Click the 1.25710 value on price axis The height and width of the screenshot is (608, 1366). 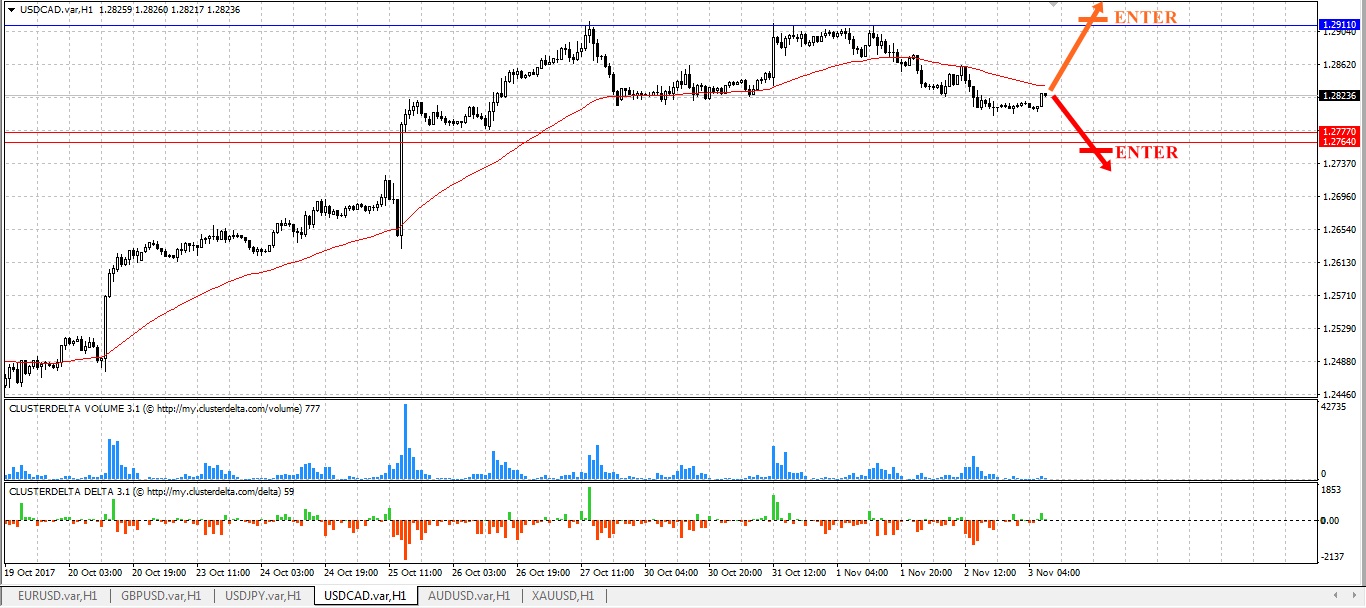[x=1337, y=296]
